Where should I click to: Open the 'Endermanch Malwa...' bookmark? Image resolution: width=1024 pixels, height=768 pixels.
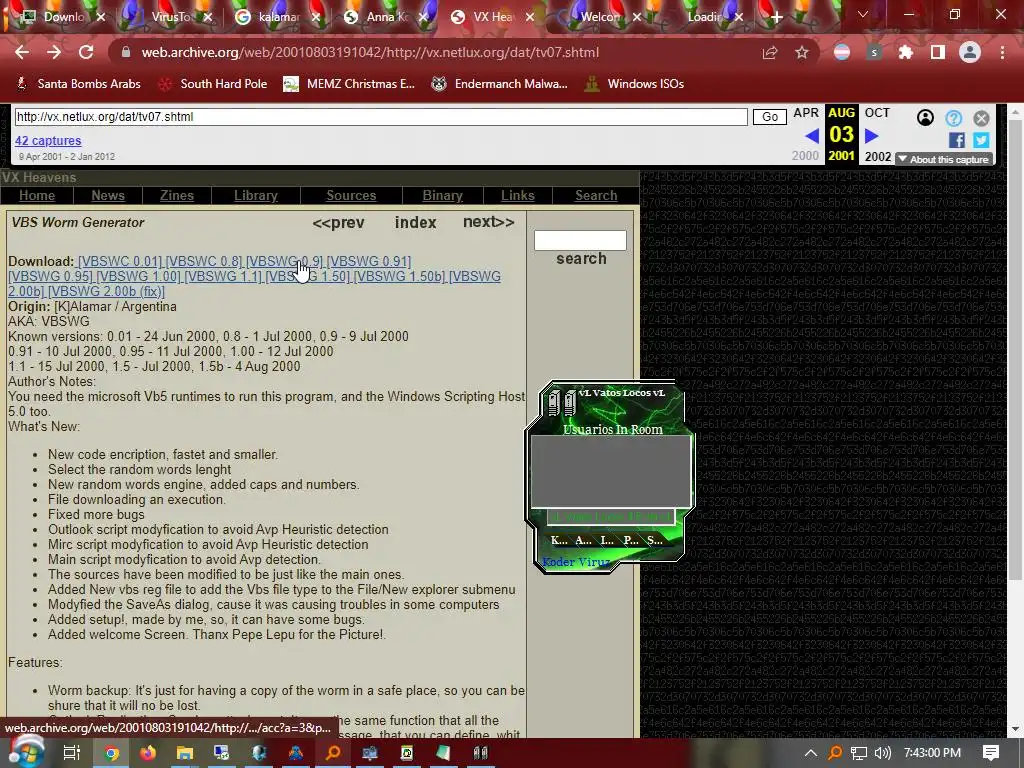click(x=500, y=84)
